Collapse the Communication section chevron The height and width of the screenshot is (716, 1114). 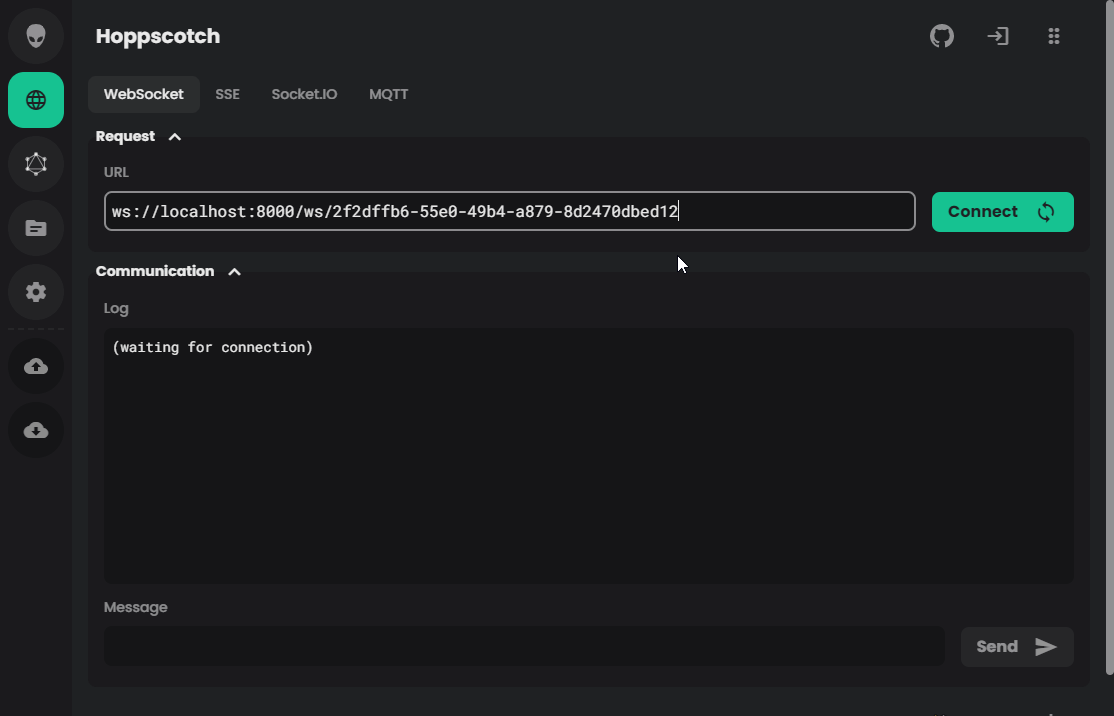pyautogui.click(x=234, y=271)
